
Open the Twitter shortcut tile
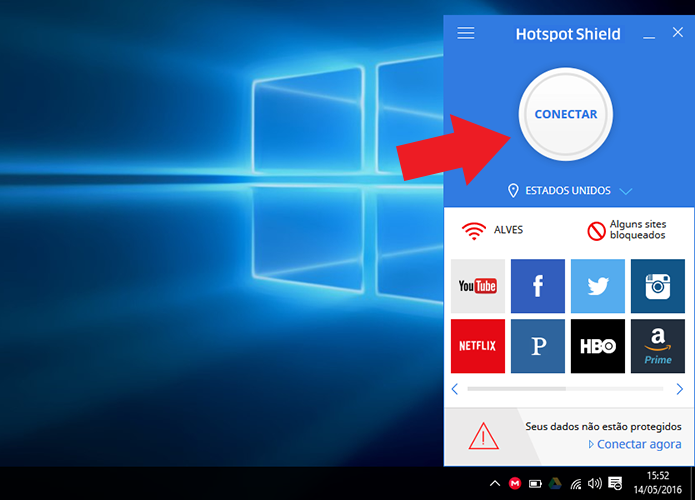(x=597, y=286)
